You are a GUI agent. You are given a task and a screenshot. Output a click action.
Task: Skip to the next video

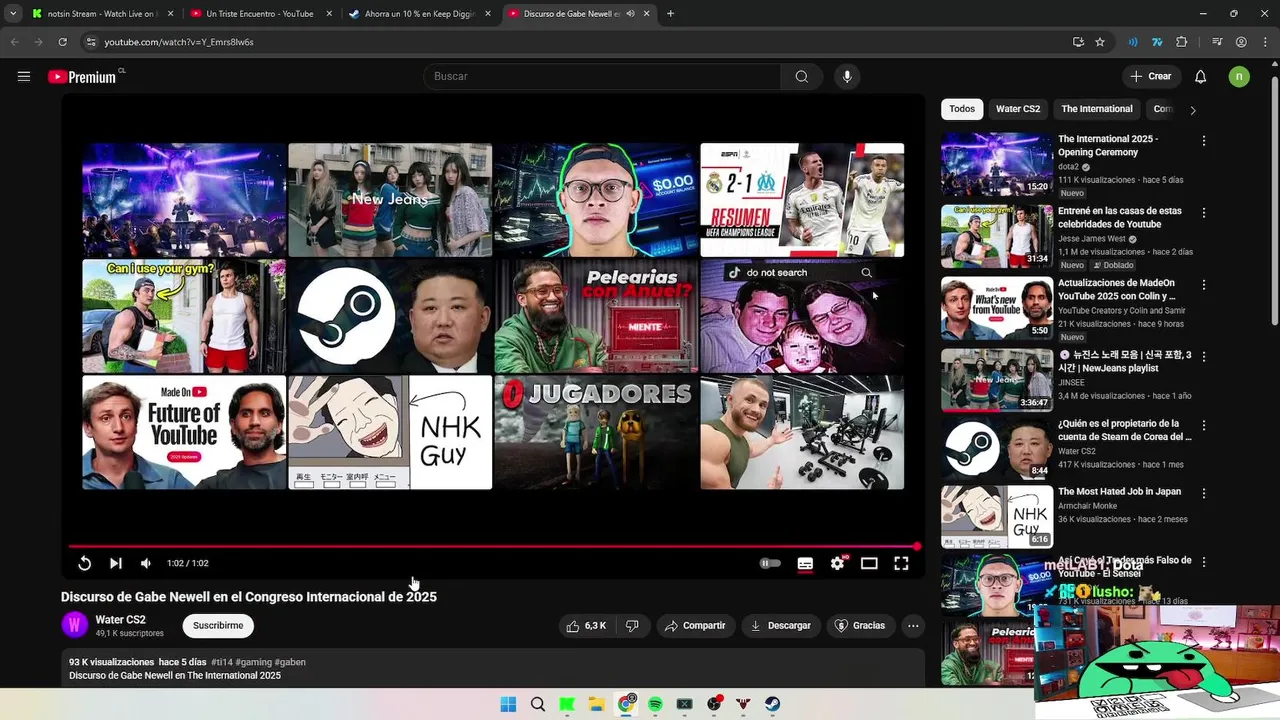pos(116,563)
